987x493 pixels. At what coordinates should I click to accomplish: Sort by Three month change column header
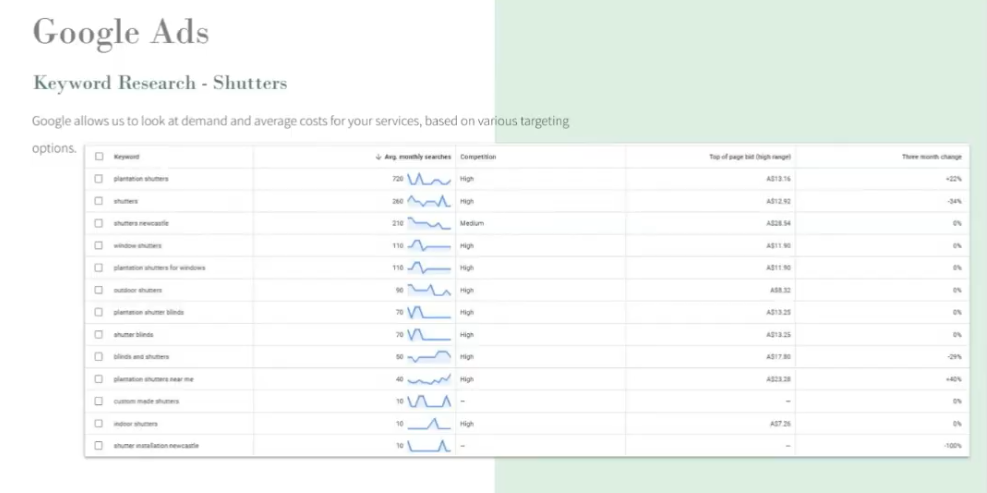pyautogui.click(x=932, y=157)
